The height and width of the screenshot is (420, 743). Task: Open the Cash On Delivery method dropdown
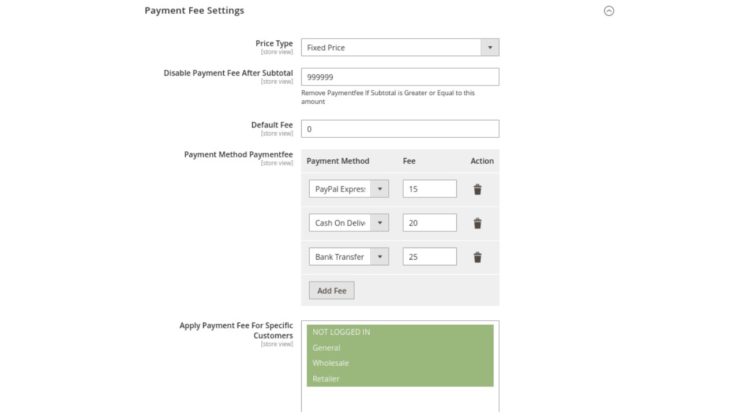[x=349, y=223]
